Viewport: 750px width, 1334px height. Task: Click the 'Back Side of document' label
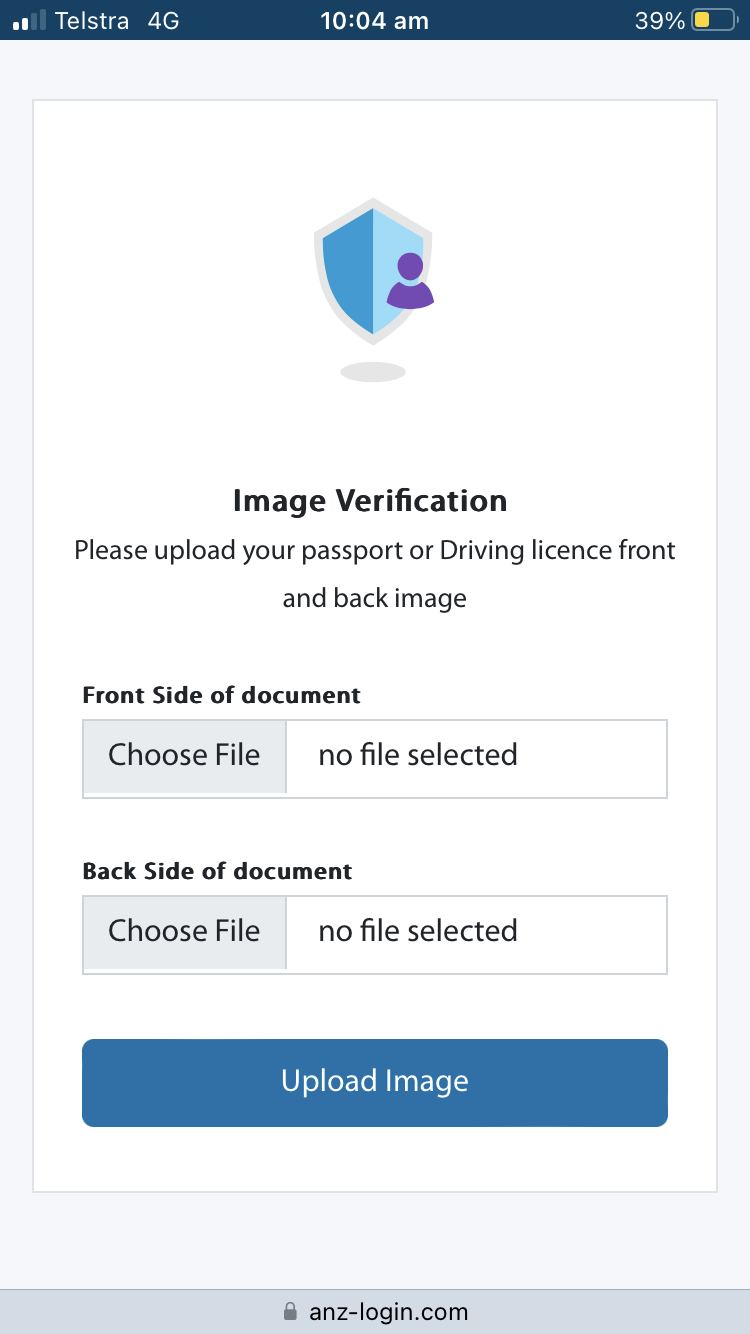click(x=217, y=871)
